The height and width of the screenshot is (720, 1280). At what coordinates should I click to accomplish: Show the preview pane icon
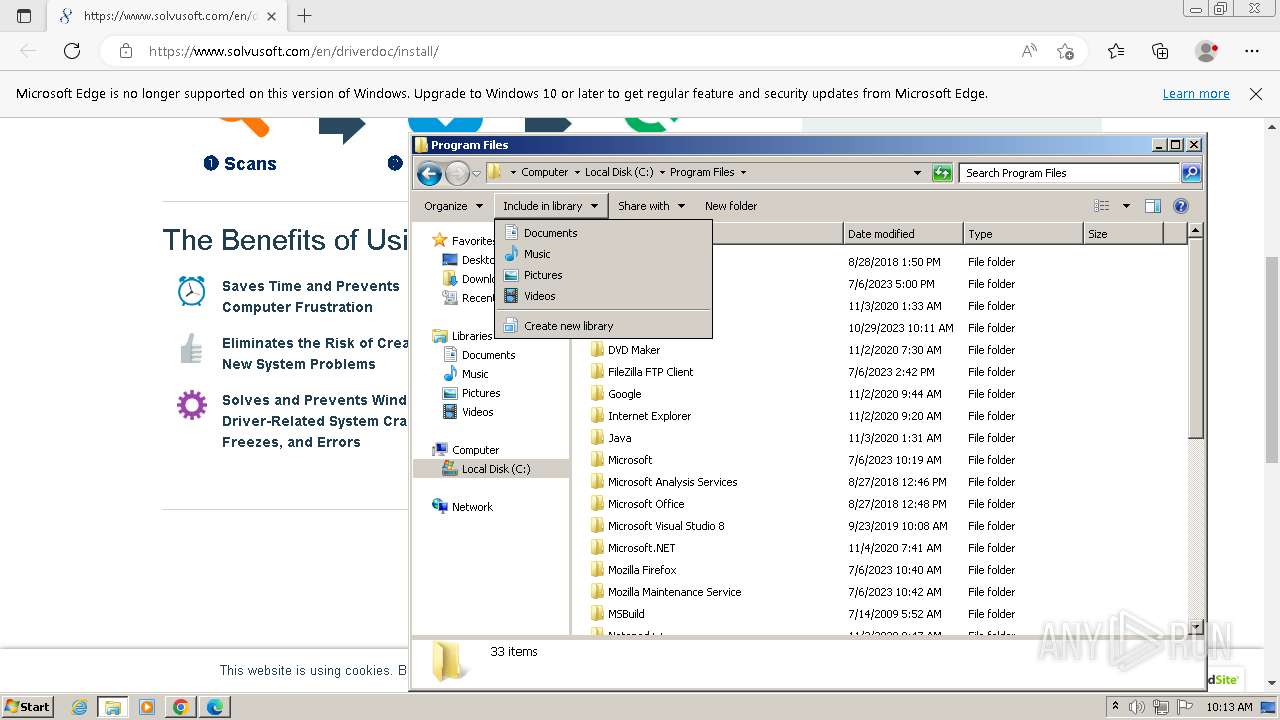(1153, 206)
